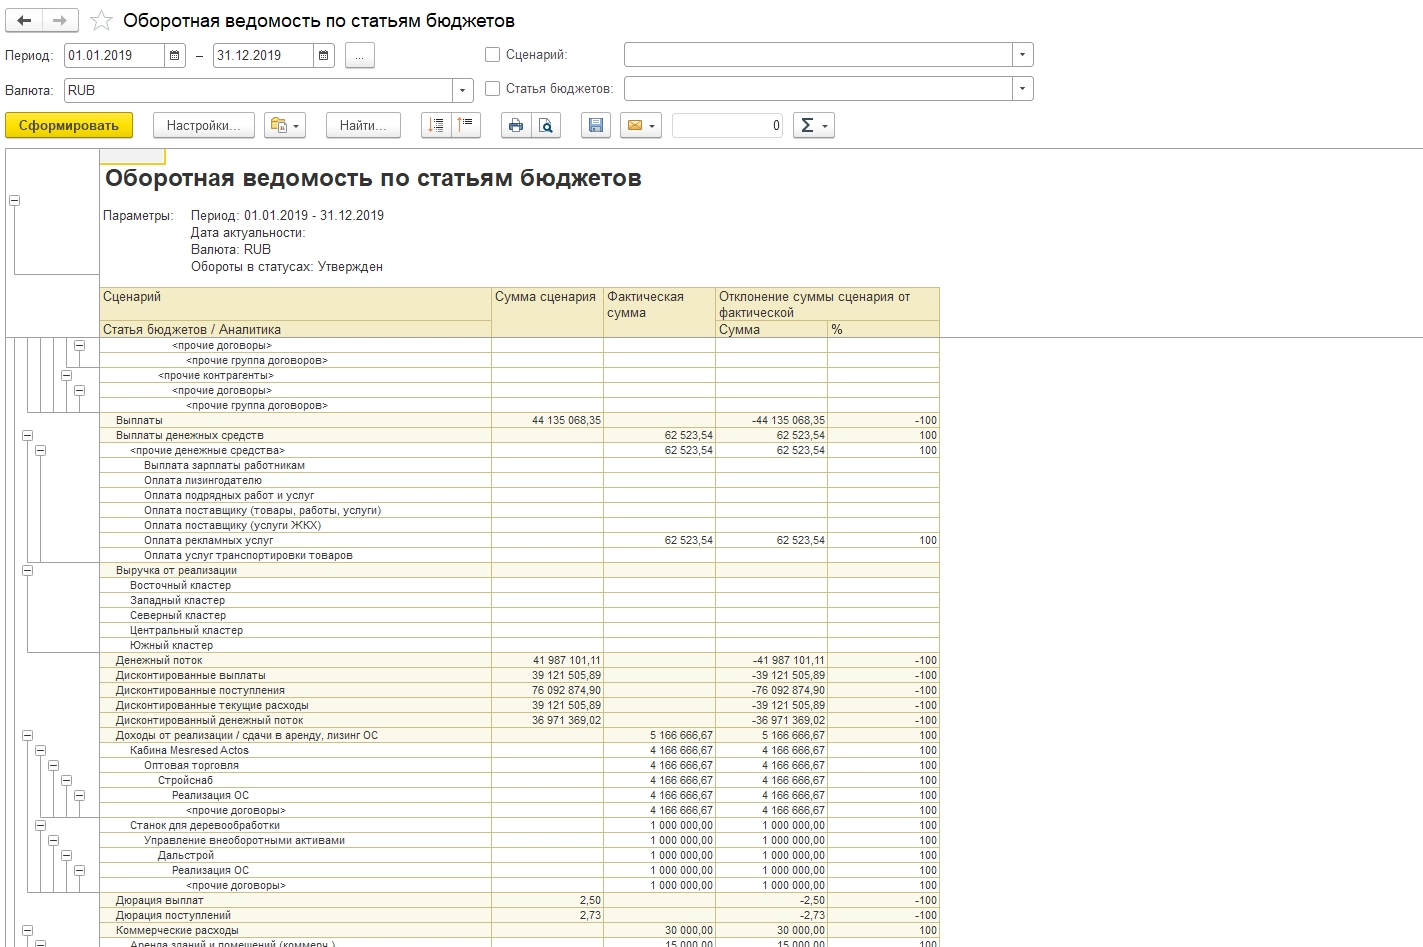Image resolution: width=1423 pixels, height=947 pixels.
Task: Save report using floppy disk icon
Action: 596,125
